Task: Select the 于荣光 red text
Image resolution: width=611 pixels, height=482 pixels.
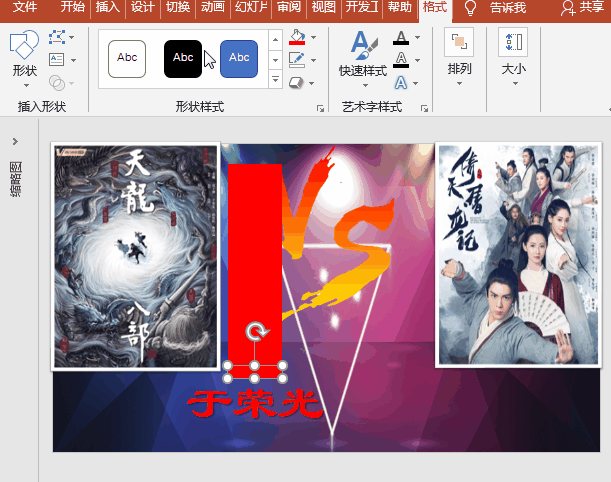Action: [x=255, y=404]
